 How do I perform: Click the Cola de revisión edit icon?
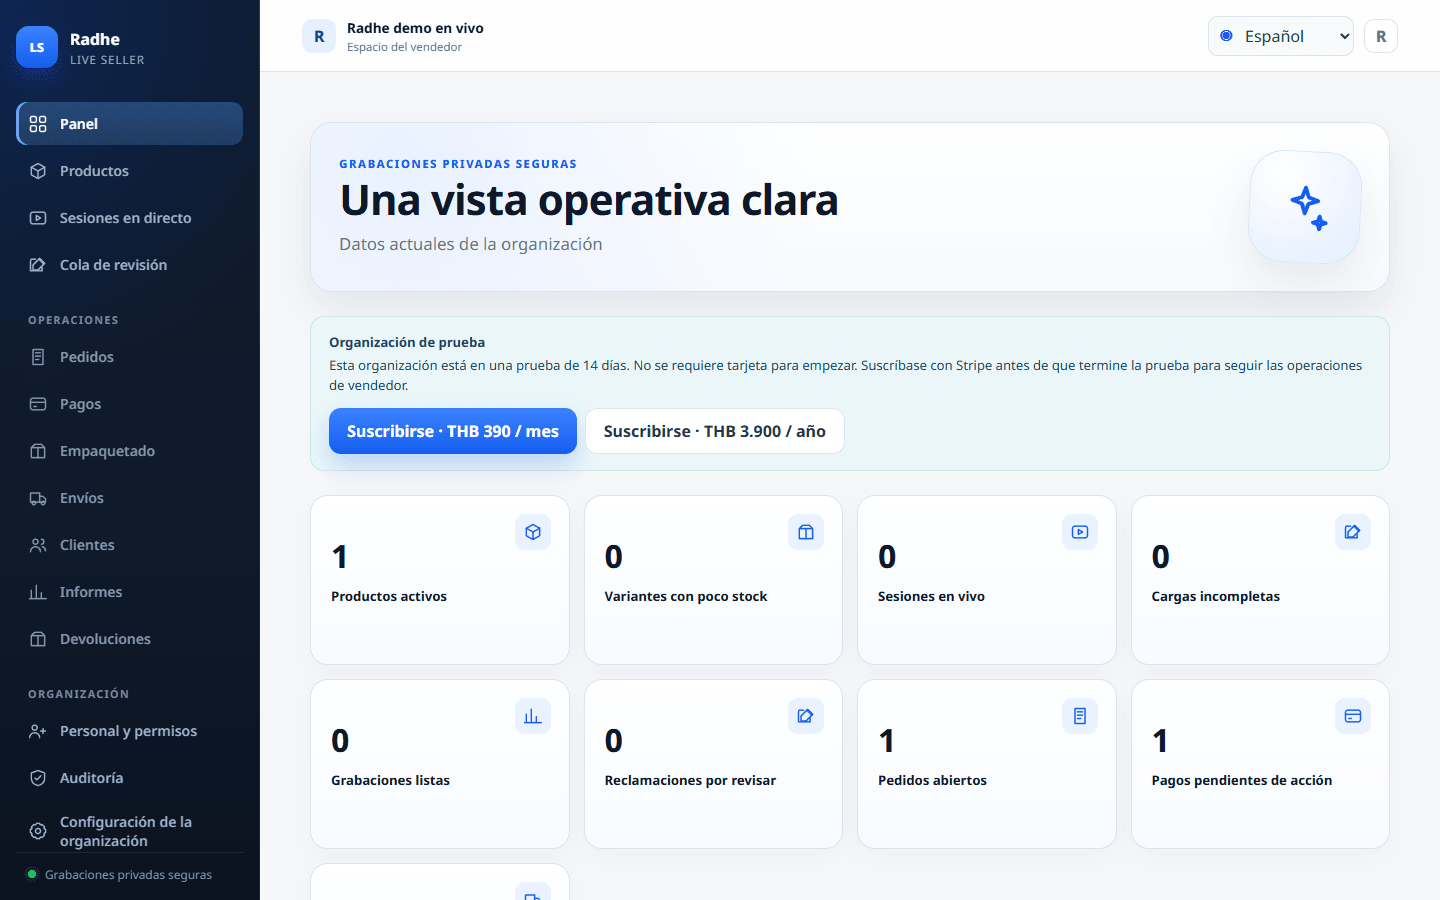[x=38, y=265]
